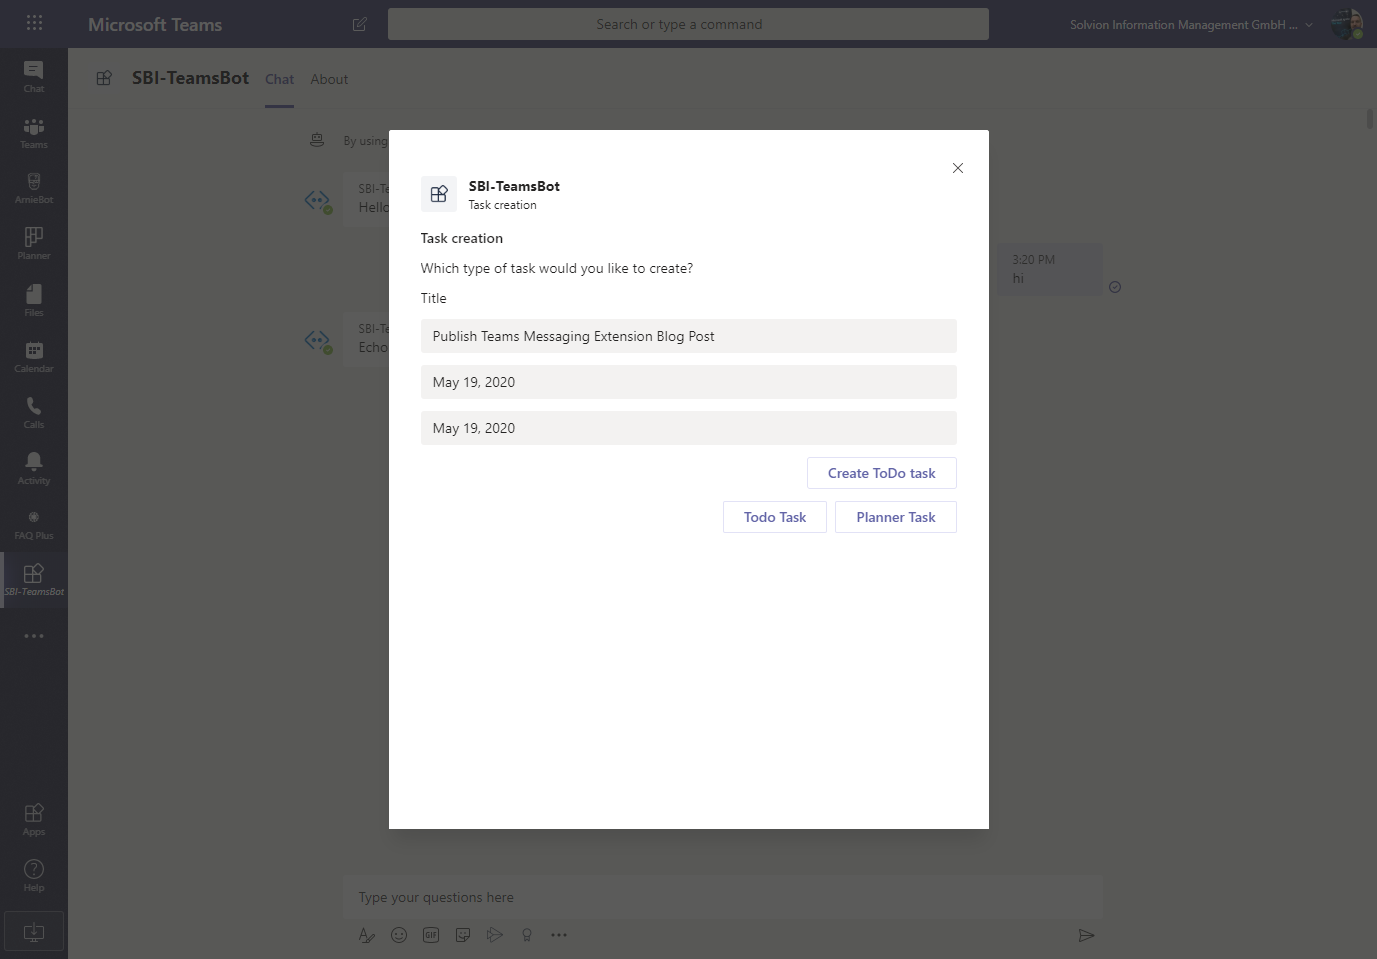Click the SBI-TeamsBot header app icon
This screenshot has width=1377, height=959.
tap(104, 78)
